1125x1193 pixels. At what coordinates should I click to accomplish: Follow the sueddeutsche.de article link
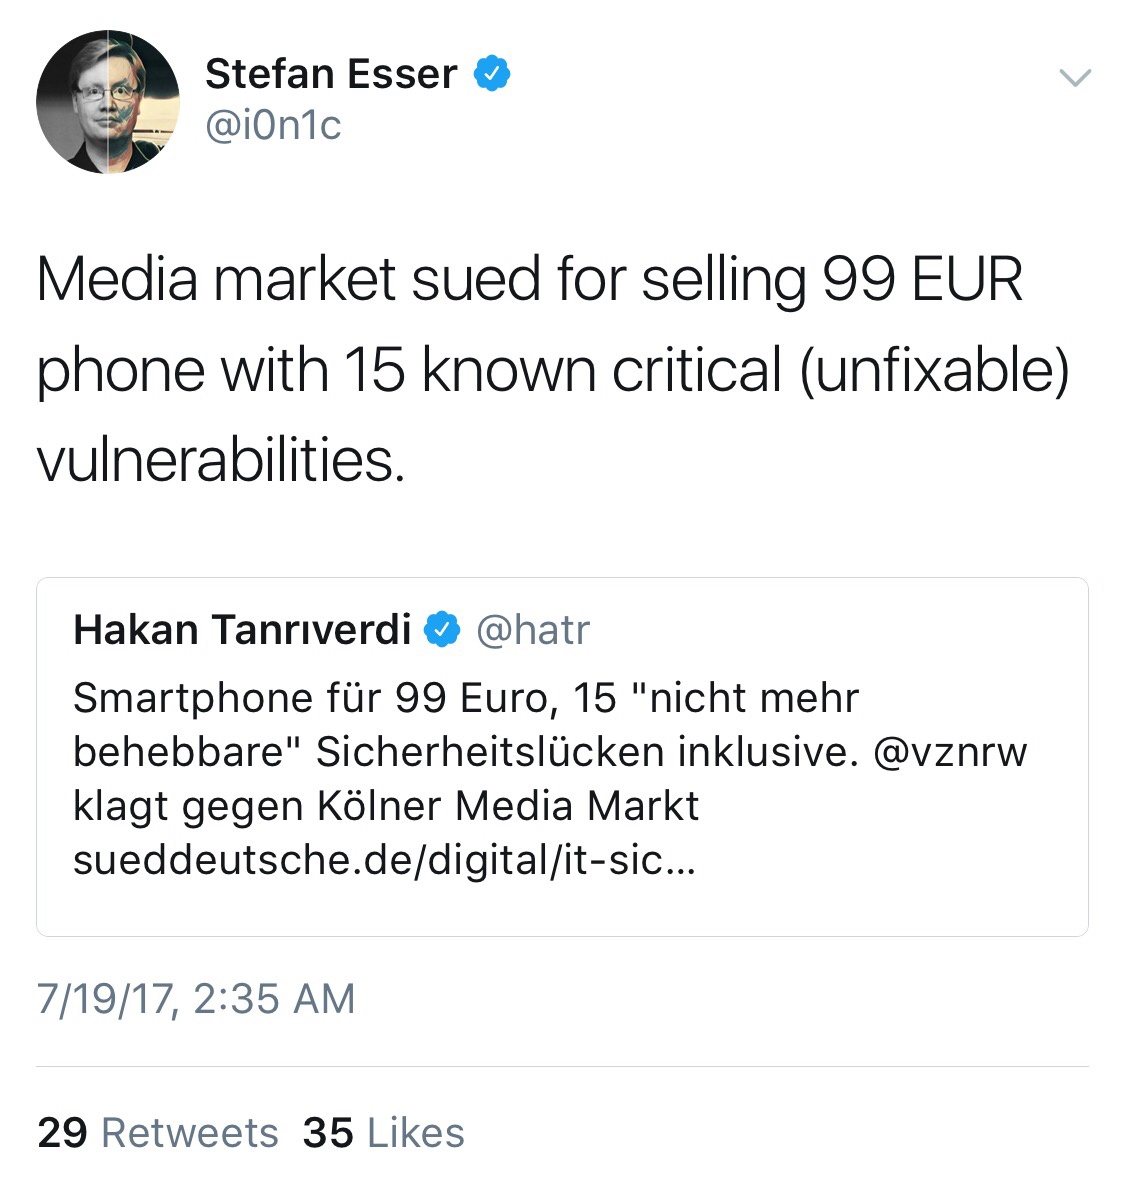[383, 860]
